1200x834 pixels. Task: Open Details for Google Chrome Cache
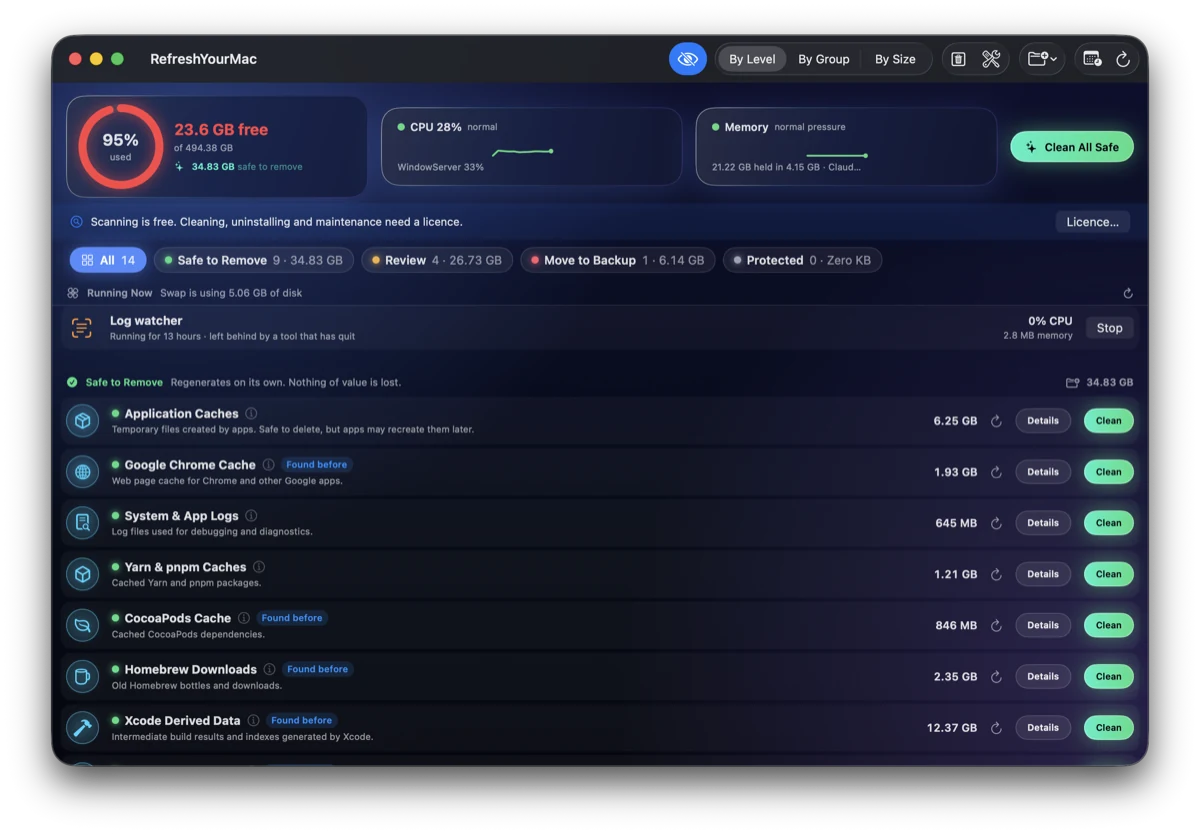(x=1043, y=472)
